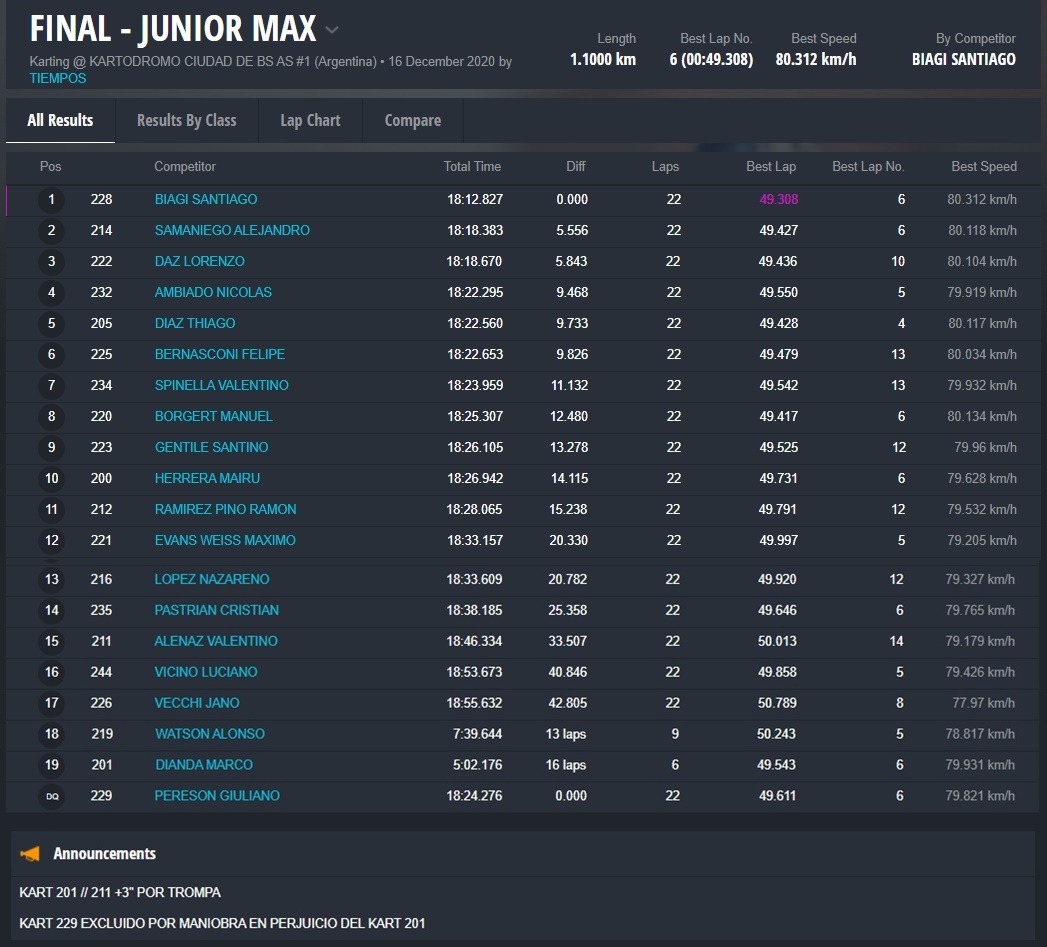Select the VECCHI JANO competitor link
This screenshot has width=1047, height=947.
tap(197, 703)
